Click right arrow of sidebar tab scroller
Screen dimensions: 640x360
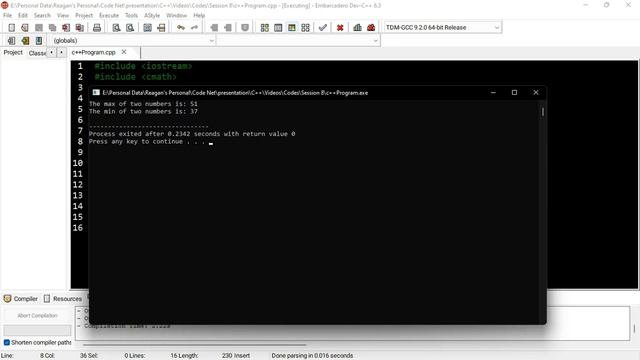(x=61, y=53)
